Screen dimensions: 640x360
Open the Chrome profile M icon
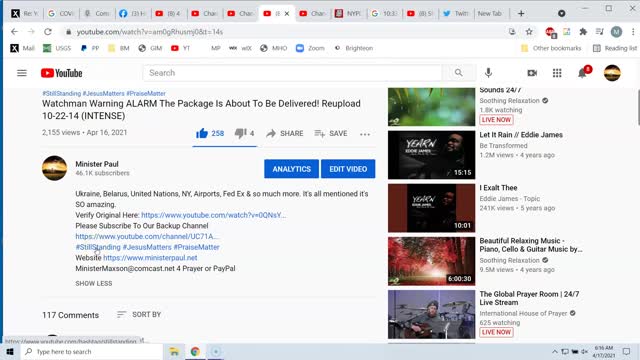tap(616, 31)
